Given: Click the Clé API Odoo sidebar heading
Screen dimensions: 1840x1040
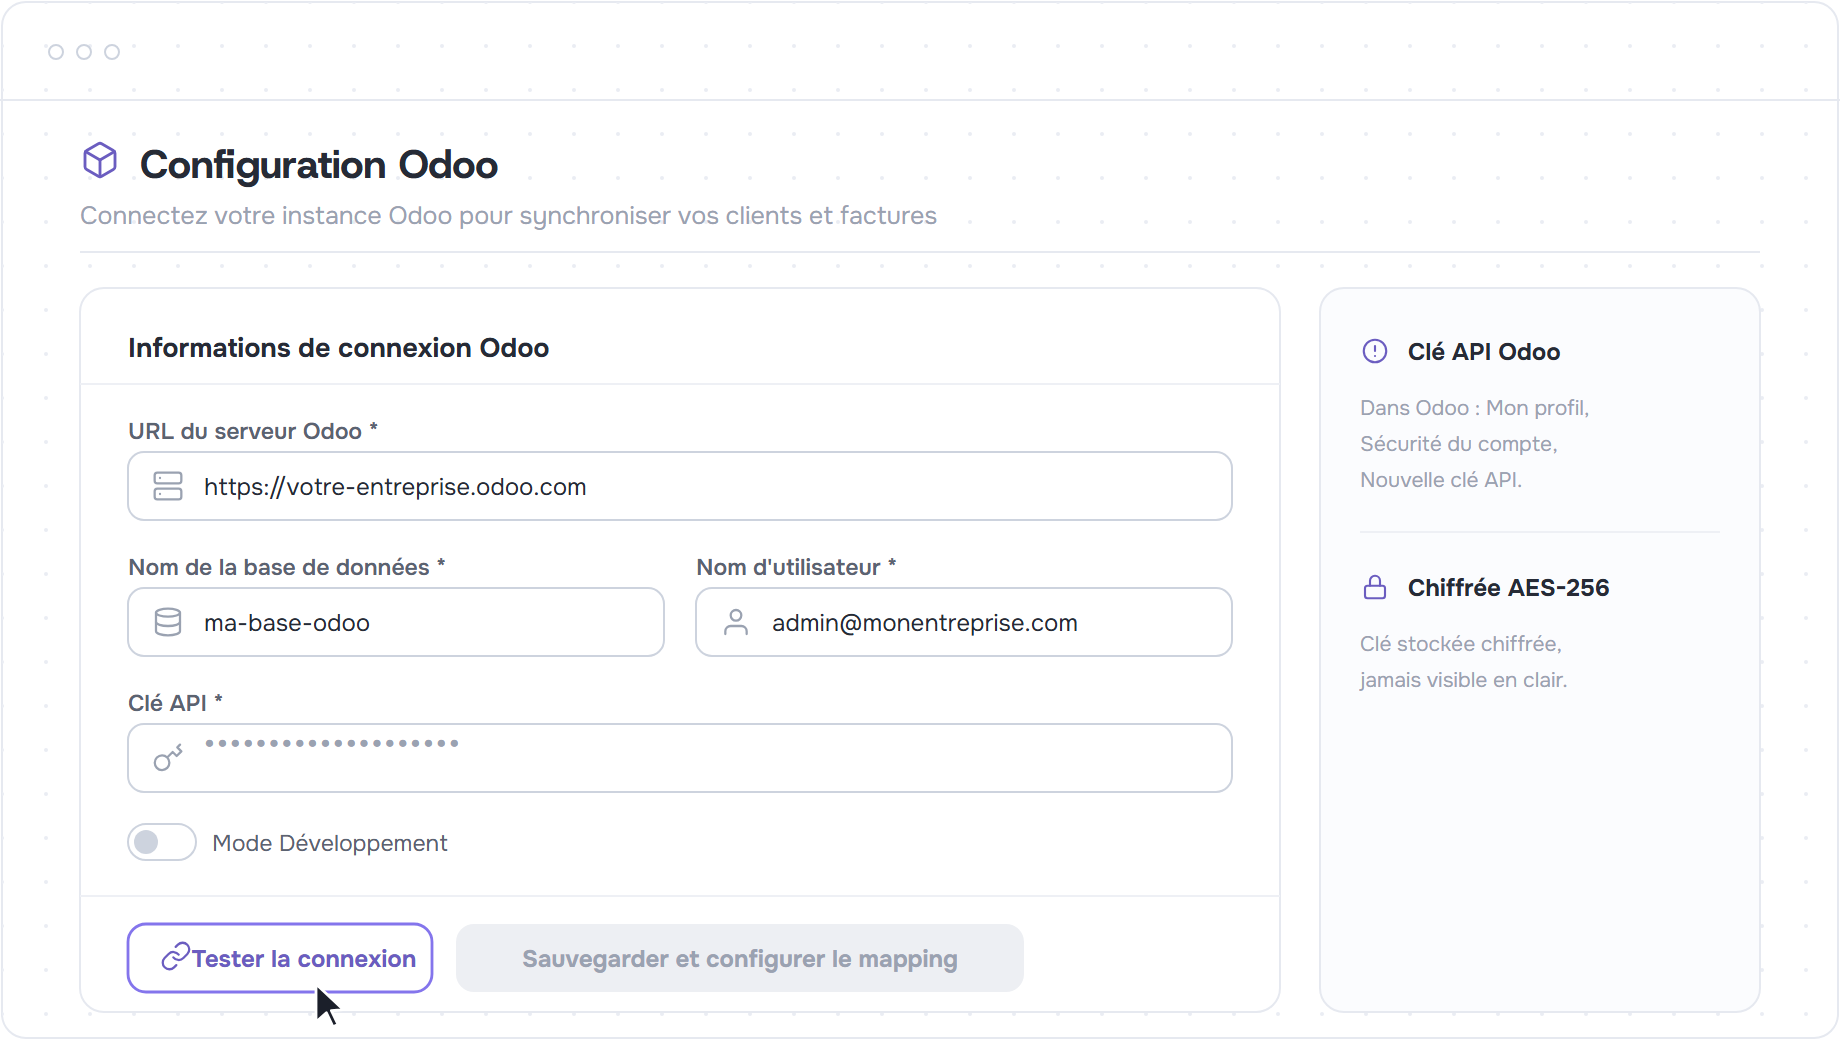Looking at the screenshot, I should click(1484, 352).
